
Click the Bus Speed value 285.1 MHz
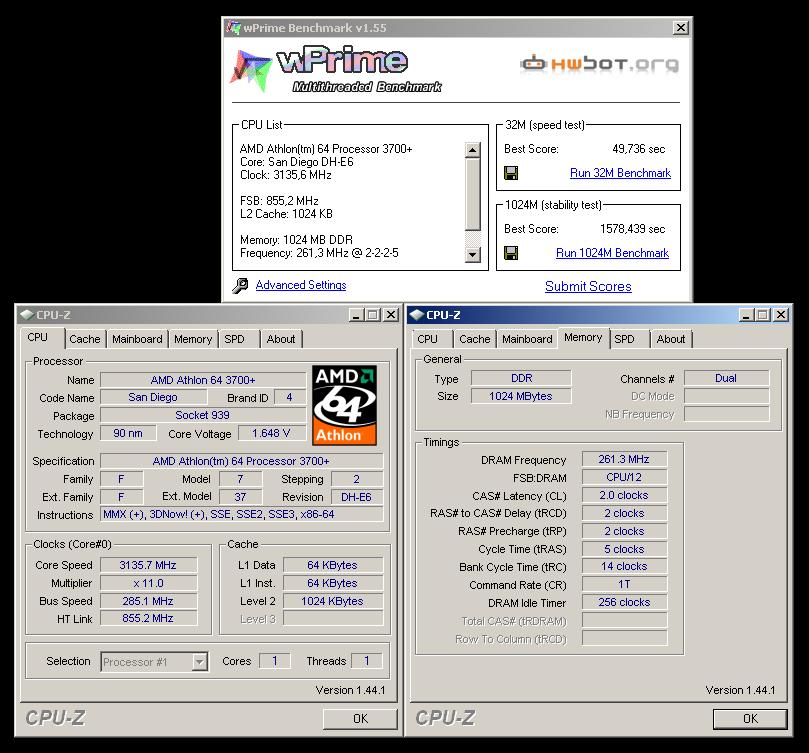[148, 601]
